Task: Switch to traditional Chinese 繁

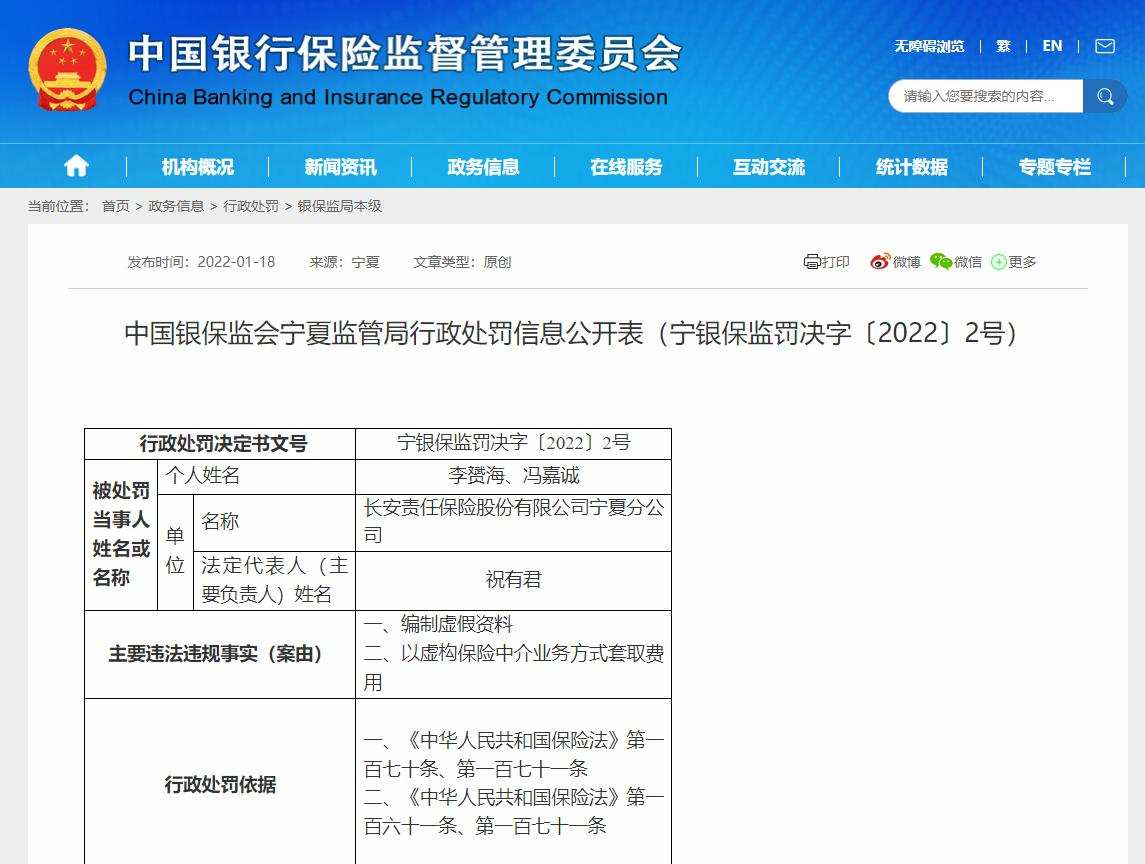Action: [x=1003, y=47]
